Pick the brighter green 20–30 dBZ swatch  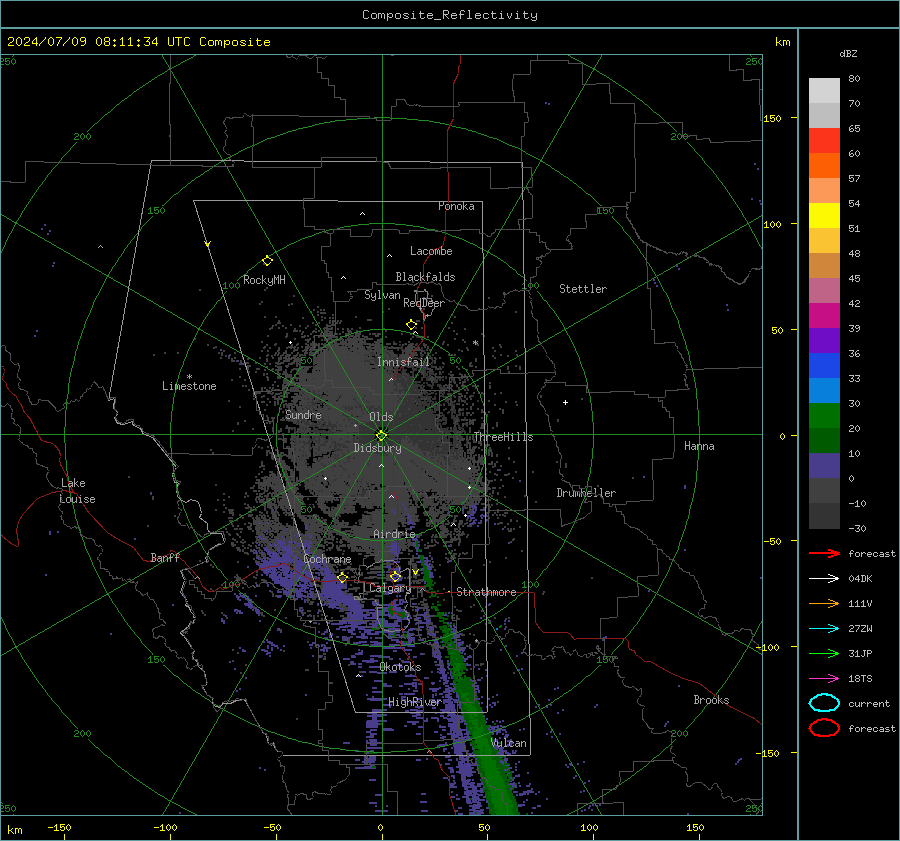824,416
